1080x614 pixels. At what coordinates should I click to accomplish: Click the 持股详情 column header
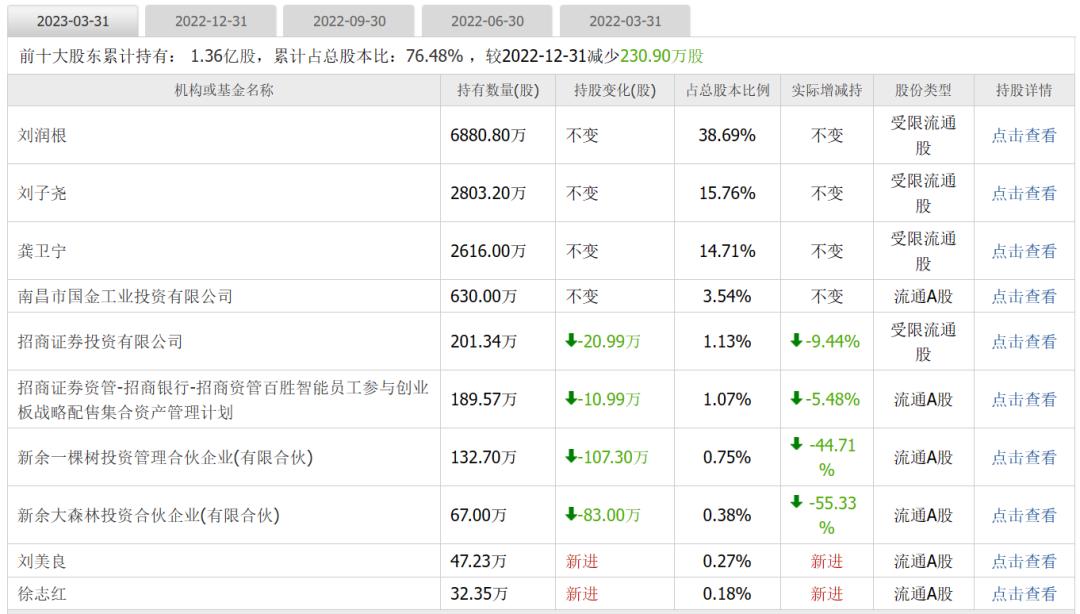click(1024, 90)
